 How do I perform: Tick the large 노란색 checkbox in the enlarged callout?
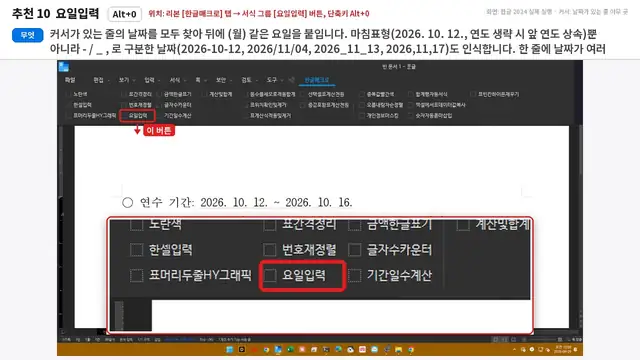point(136,224)
